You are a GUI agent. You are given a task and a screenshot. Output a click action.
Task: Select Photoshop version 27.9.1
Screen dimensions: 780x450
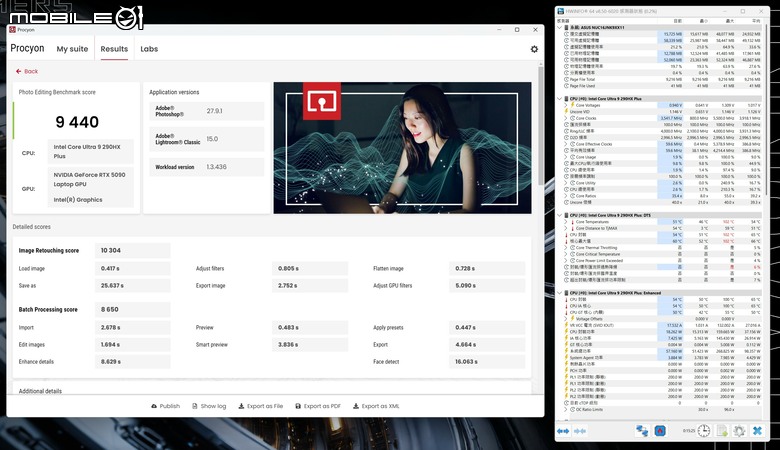click(214, 111)
